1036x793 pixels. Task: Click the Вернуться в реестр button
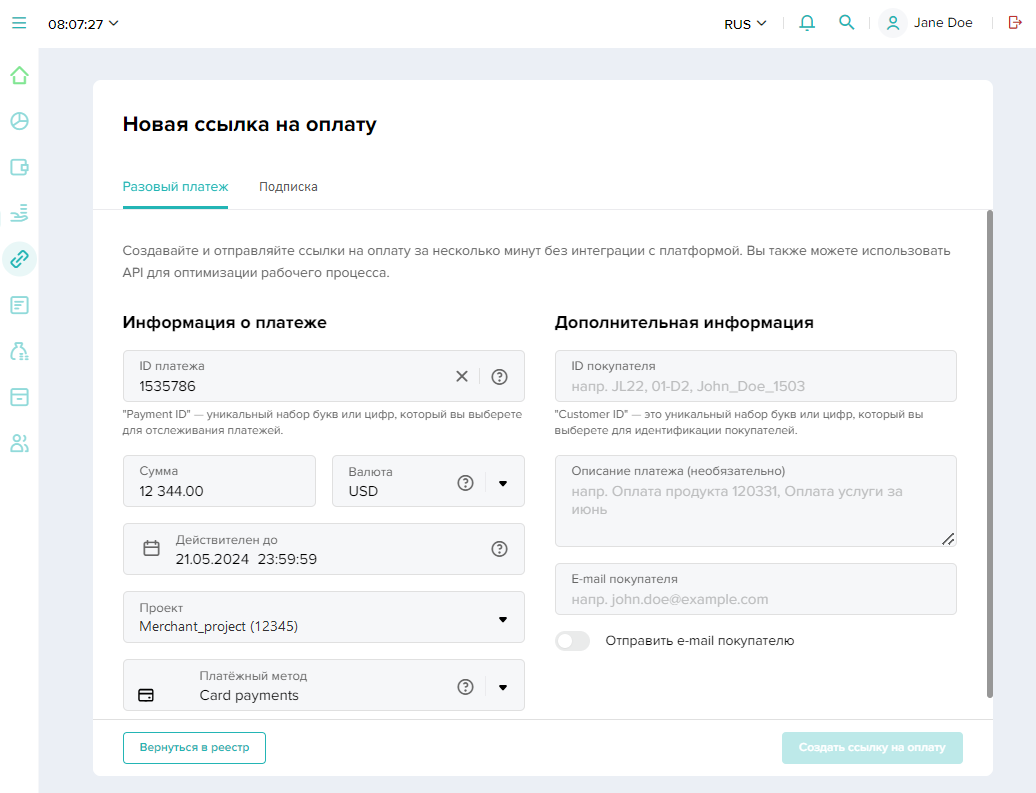pos(194,748)
